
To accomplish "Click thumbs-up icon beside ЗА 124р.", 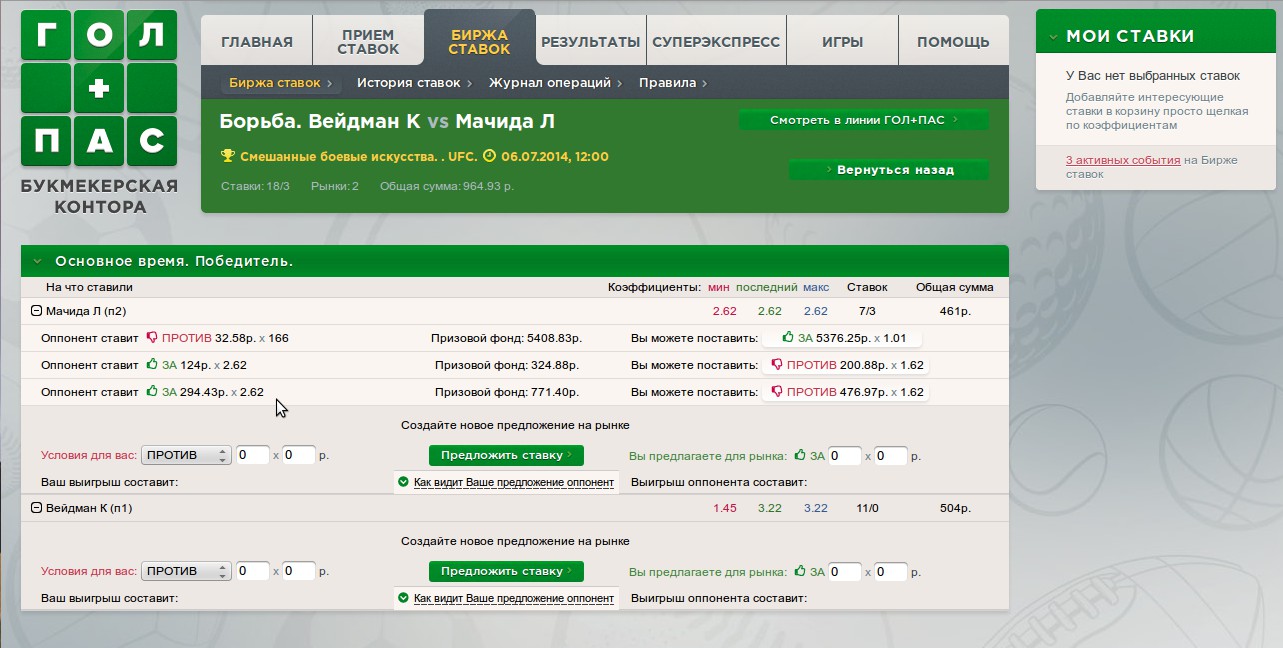I will pos(152,365).
